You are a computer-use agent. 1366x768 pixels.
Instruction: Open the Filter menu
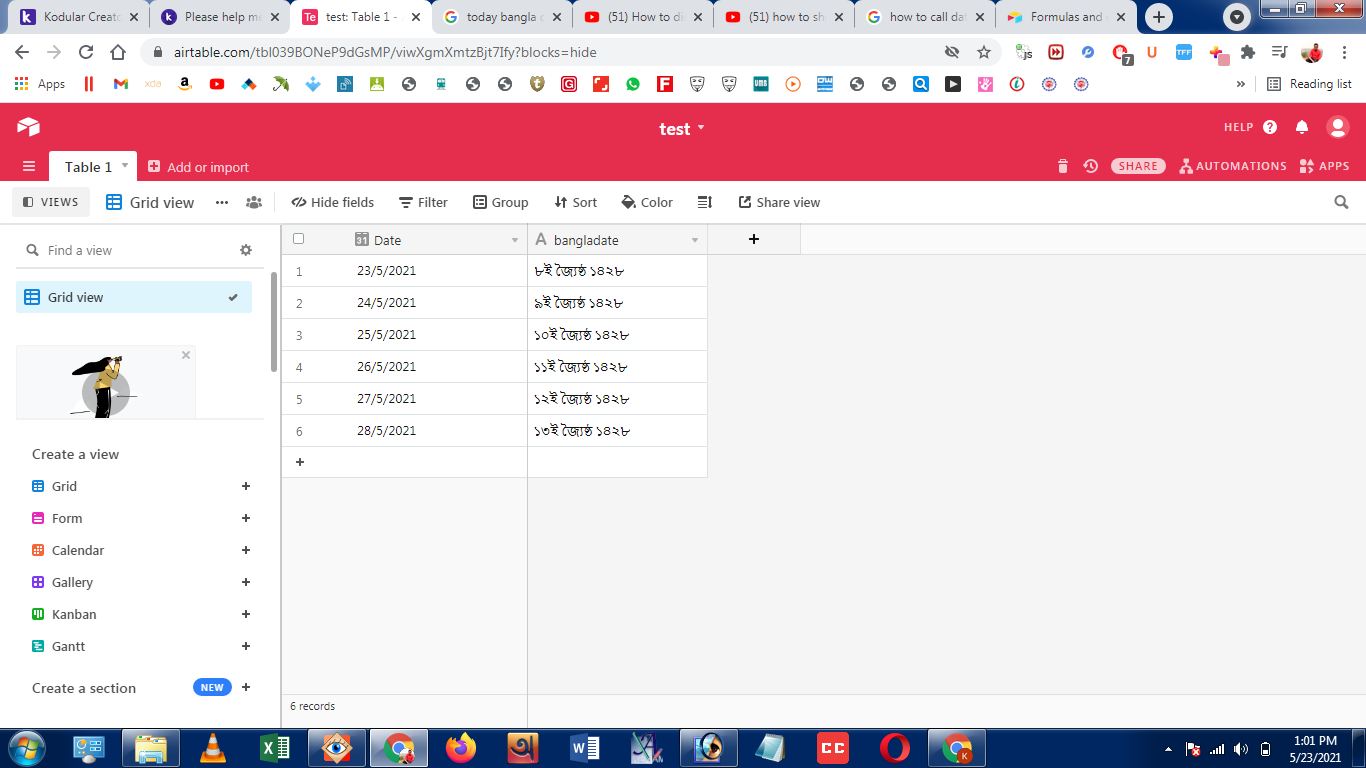tap(423, 202)
